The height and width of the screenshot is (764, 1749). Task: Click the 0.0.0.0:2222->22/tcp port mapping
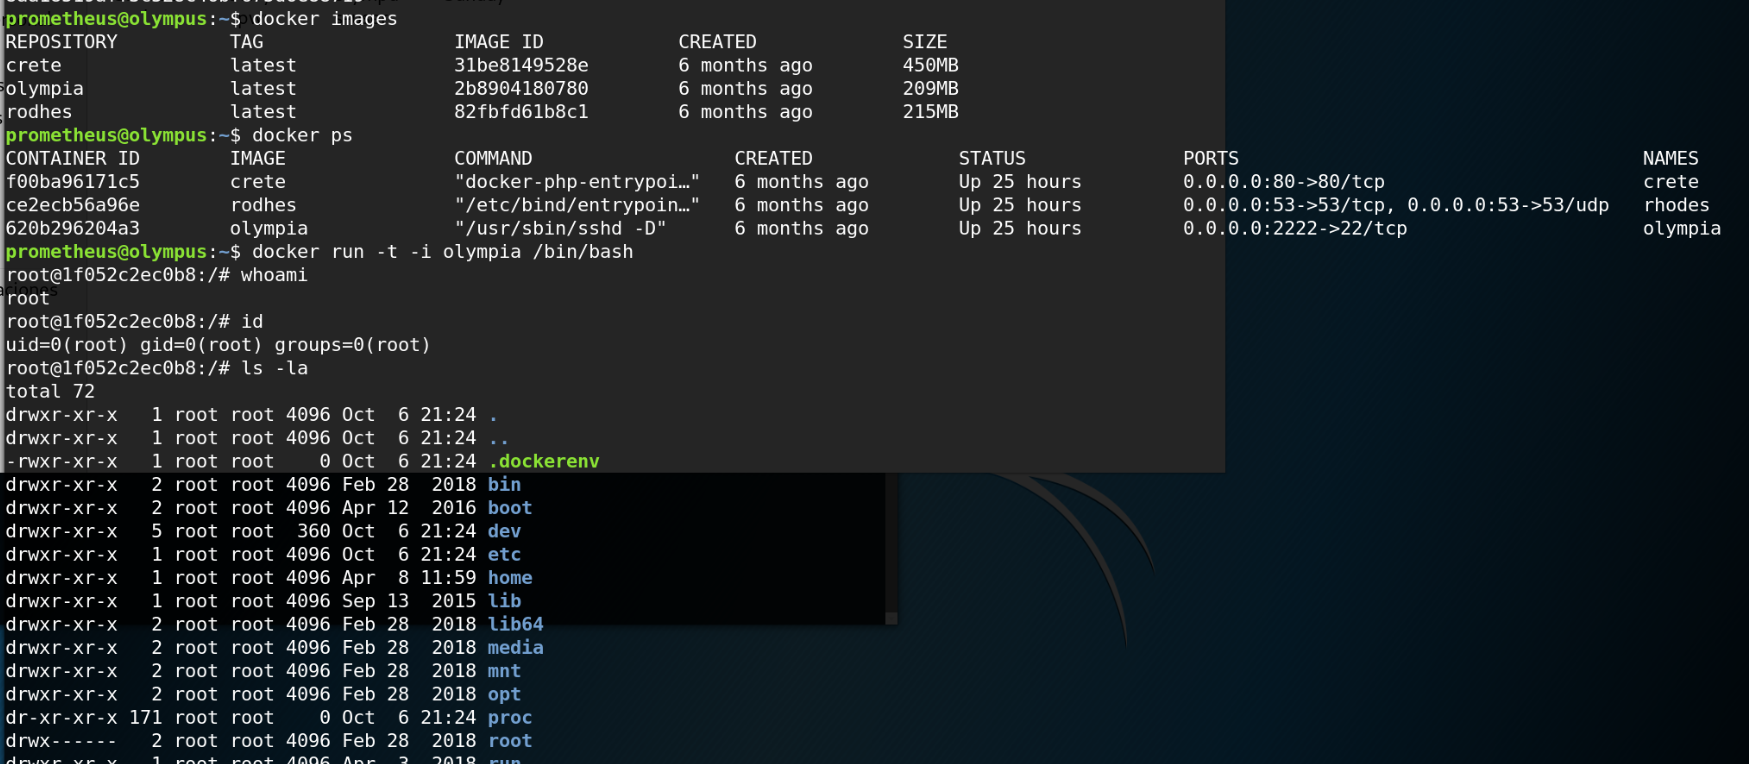pyautogui.click(x=1295, y=228)
